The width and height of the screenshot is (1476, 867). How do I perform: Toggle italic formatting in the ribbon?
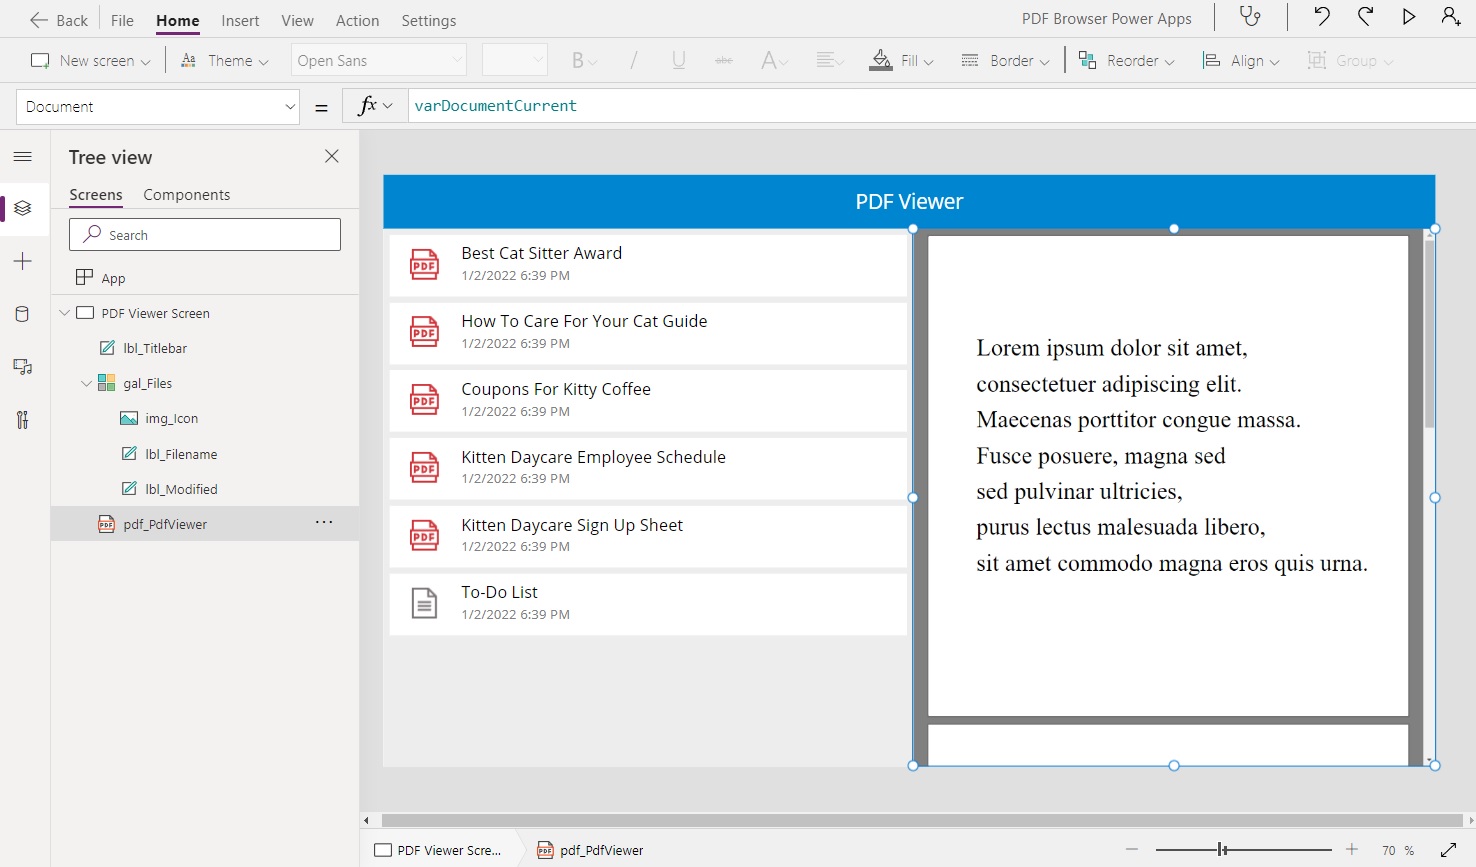click(632, 60)
